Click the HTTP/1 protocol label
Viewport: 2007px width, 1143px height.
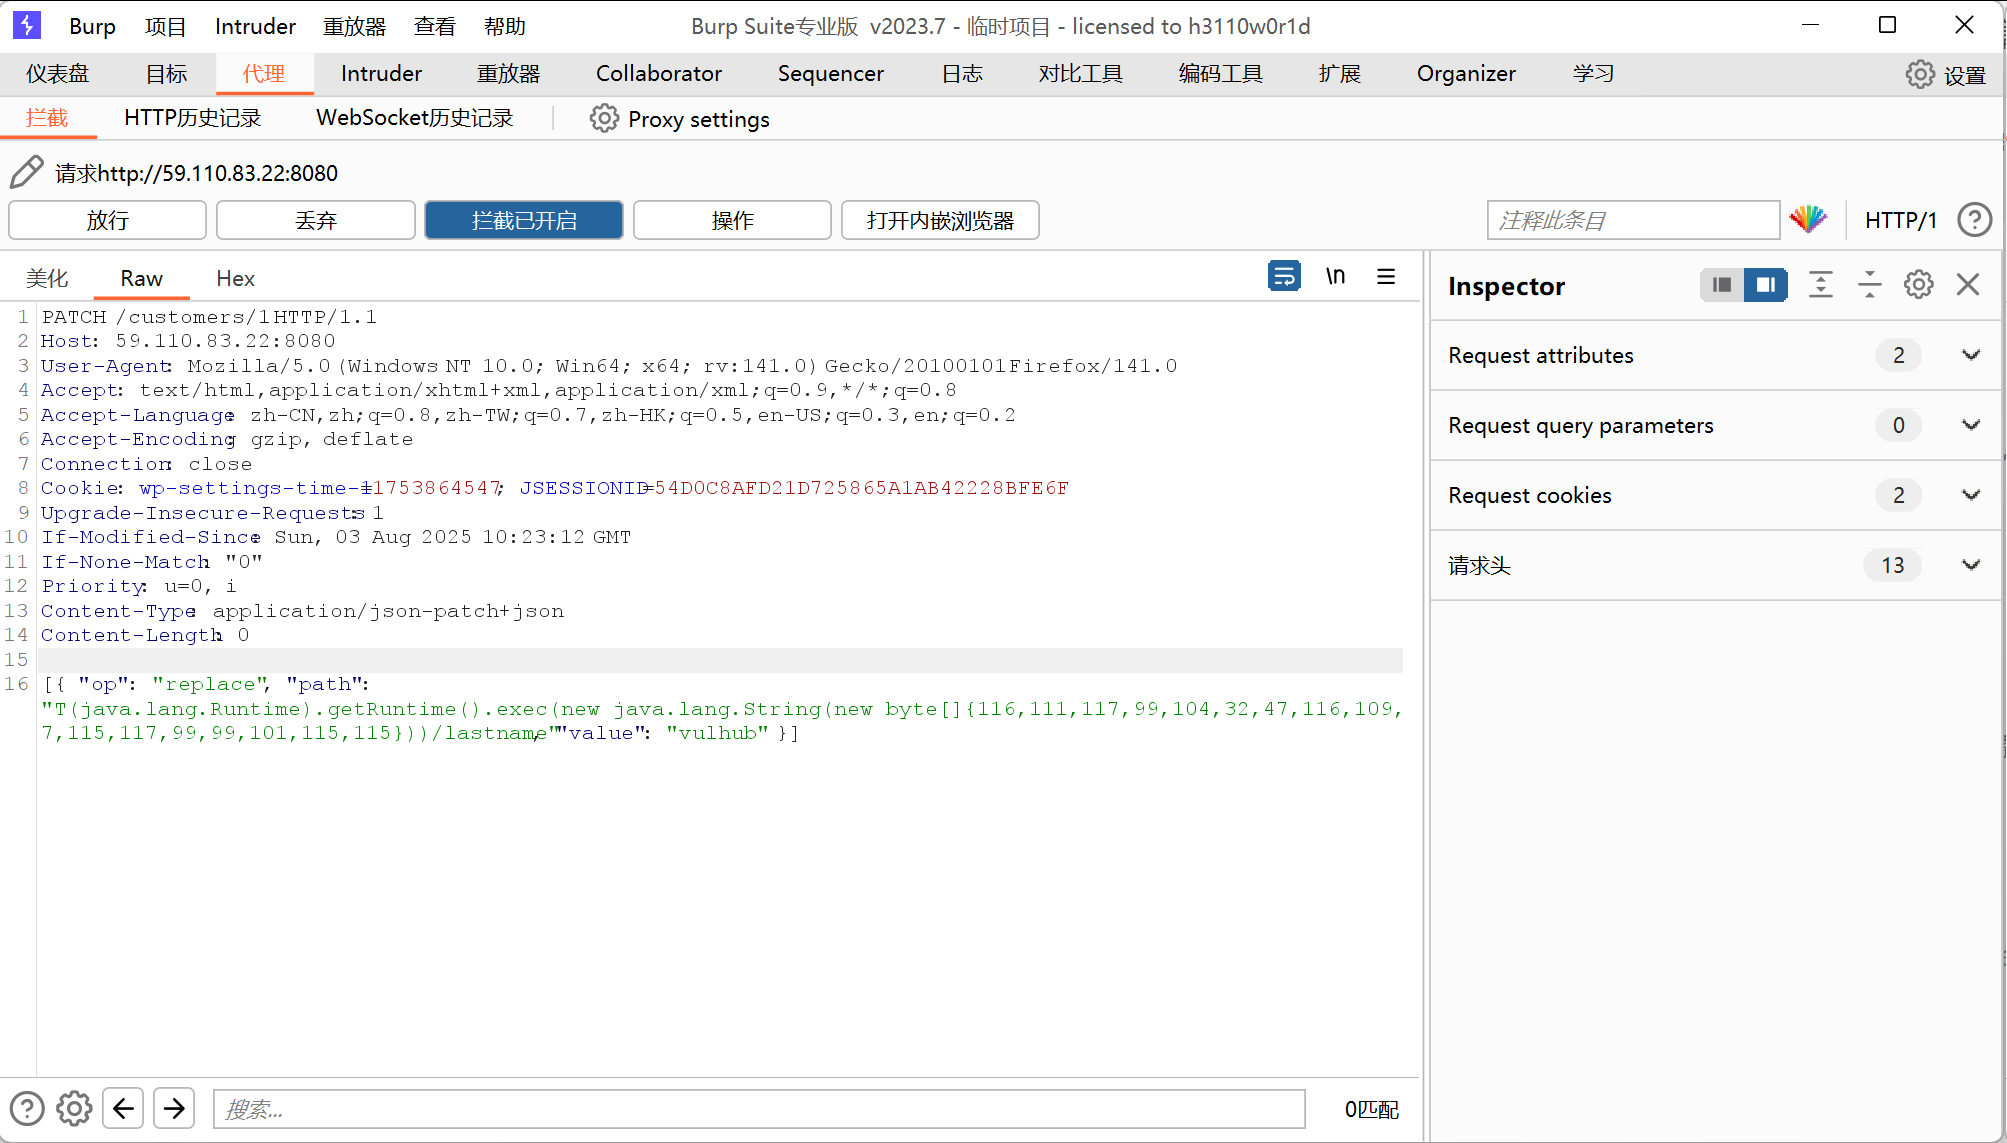pyautogui.click(x=1900, y=220)
